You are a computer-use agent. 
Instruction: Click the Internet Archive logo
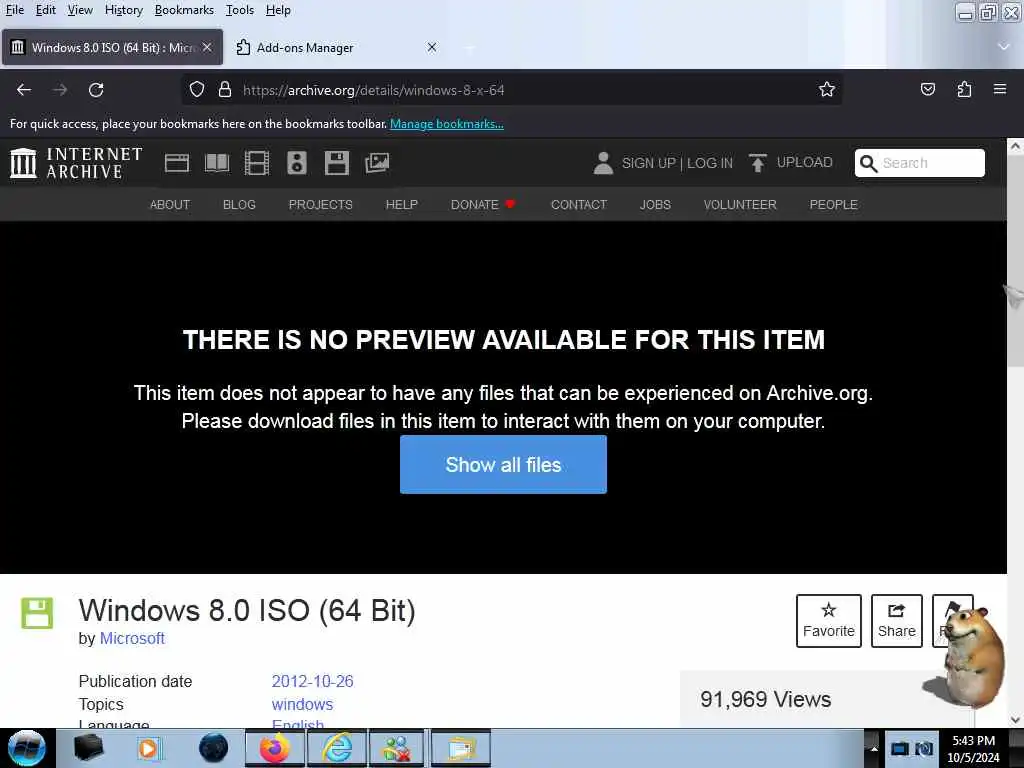pyautogui.click(x=76, y=163)
